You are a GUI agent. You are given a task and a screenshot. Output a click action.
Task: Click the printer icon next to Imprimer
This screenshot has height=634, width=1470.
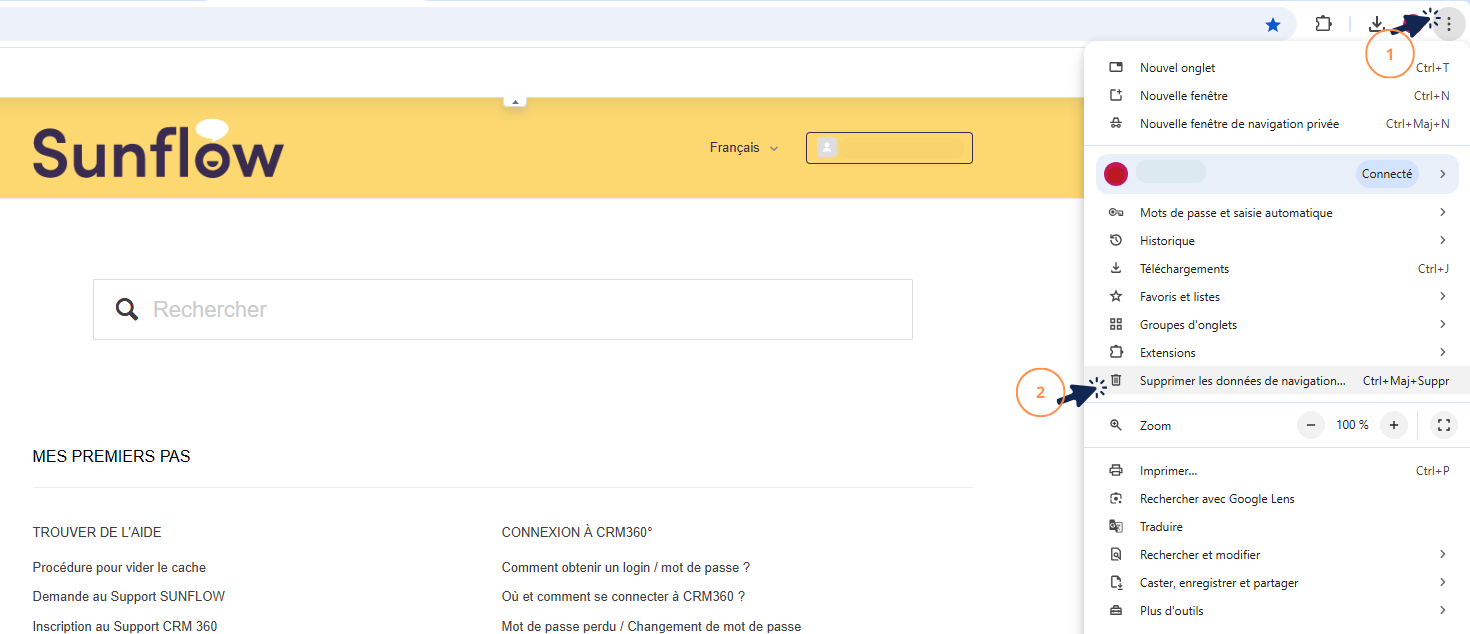point(1116,470)
